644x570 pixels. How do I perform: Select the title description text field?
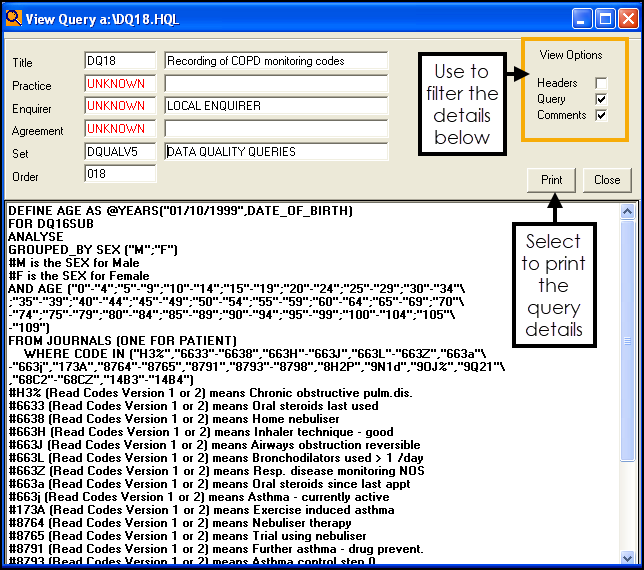[275, 61]
